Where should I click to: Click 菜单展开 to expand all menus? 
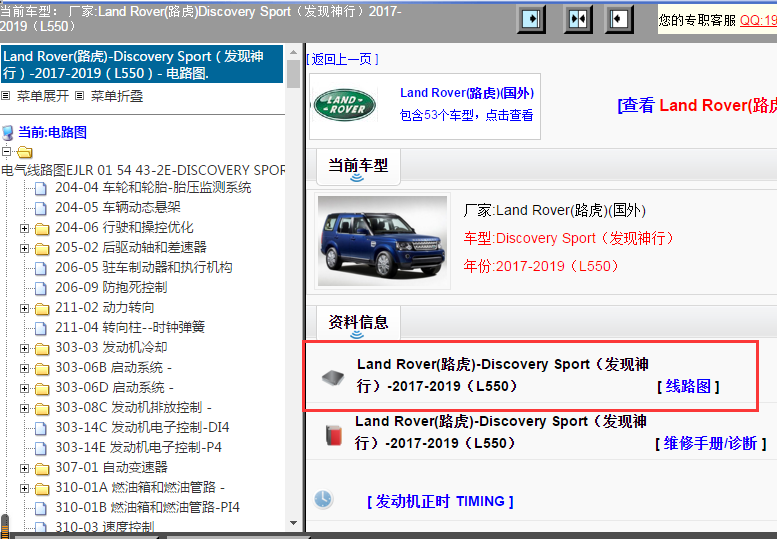click(x=43, y=96)
